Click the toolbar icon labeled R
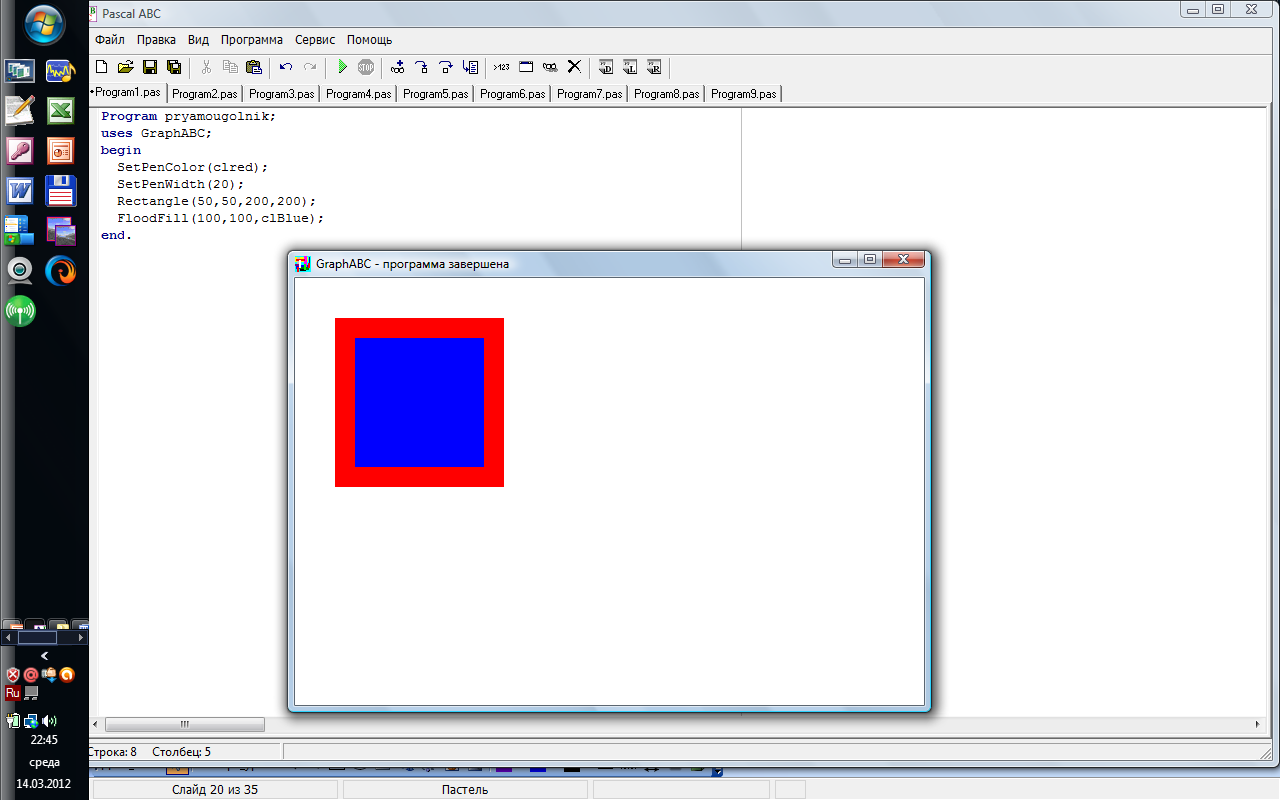The image size is (1280, 800). pos(654,67)
